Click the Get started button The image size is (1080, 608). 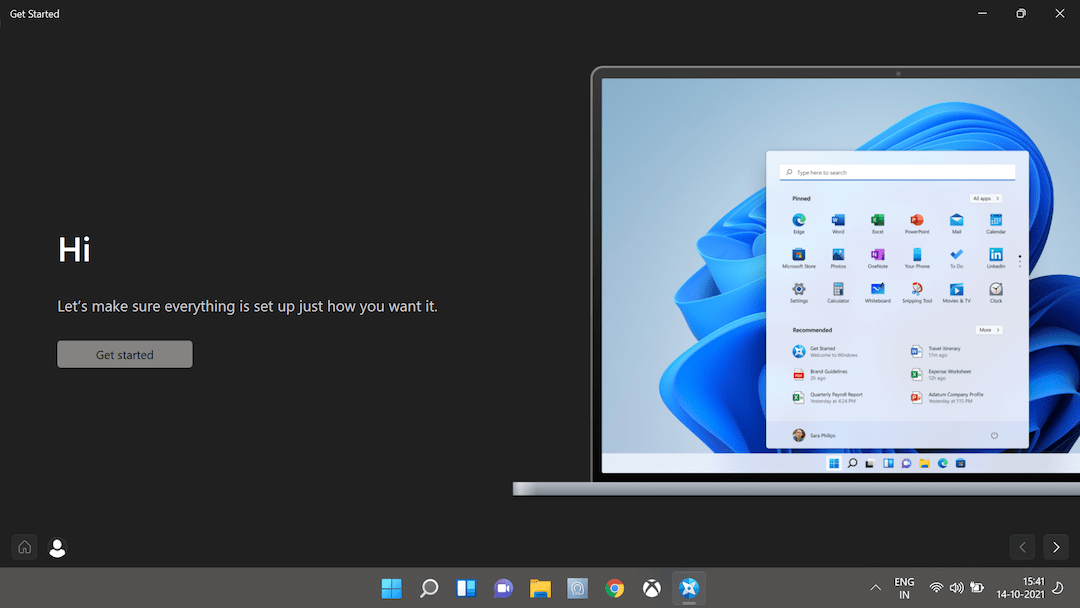(125, 354)
